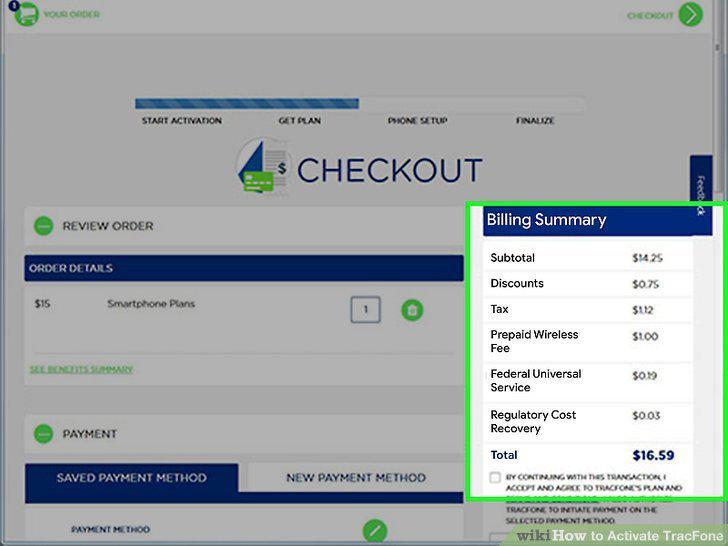Open the Your Order cart icon
728x546 pixels.
pyautogui.click(x=25, y=14)
